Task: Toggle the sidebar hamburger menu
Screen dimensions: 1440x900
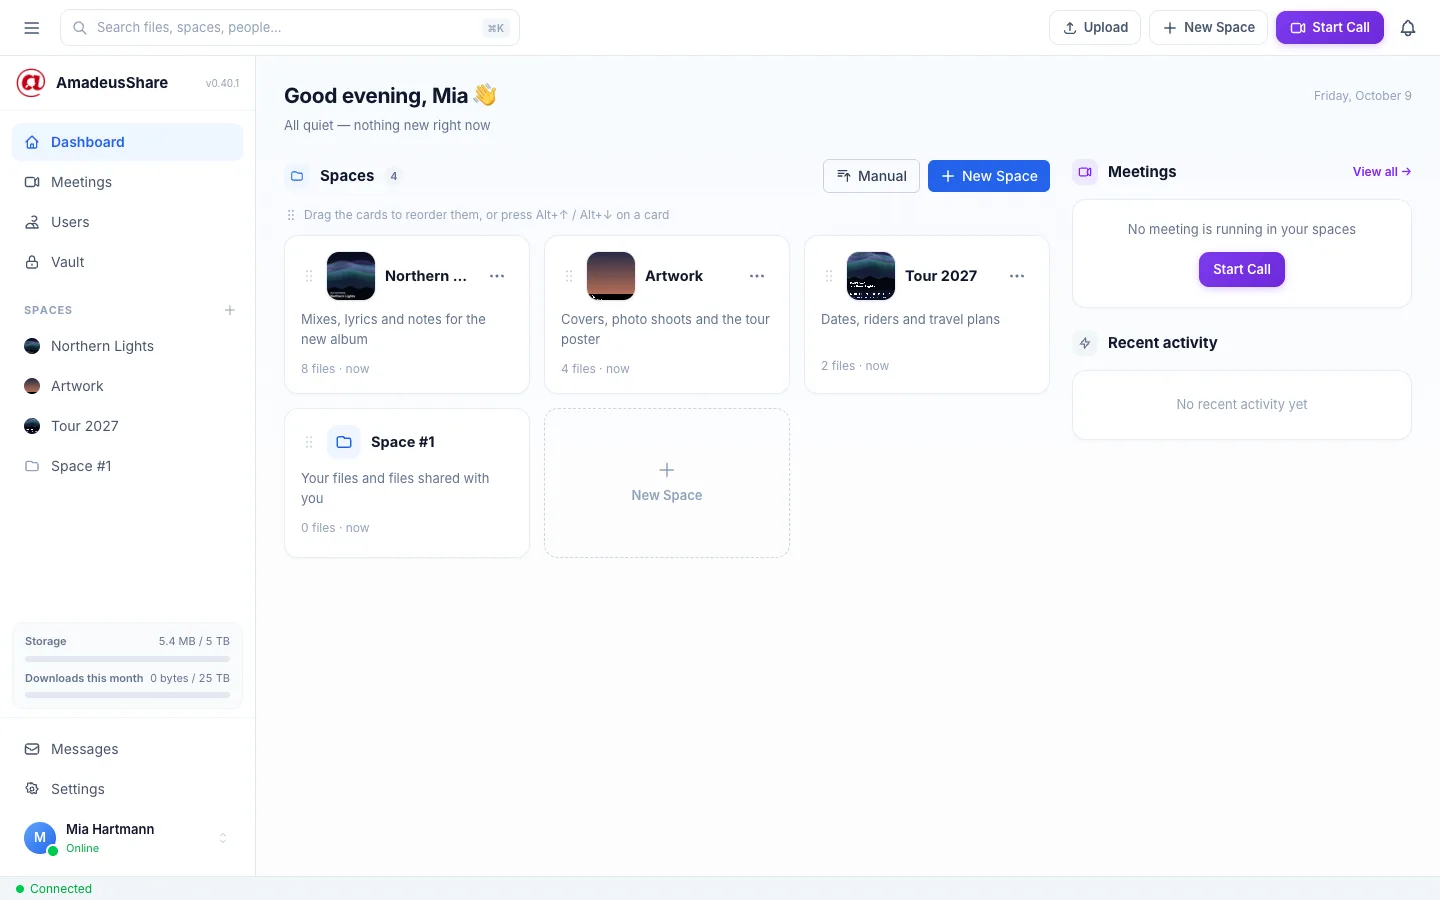Action: [x=32, y=28]
